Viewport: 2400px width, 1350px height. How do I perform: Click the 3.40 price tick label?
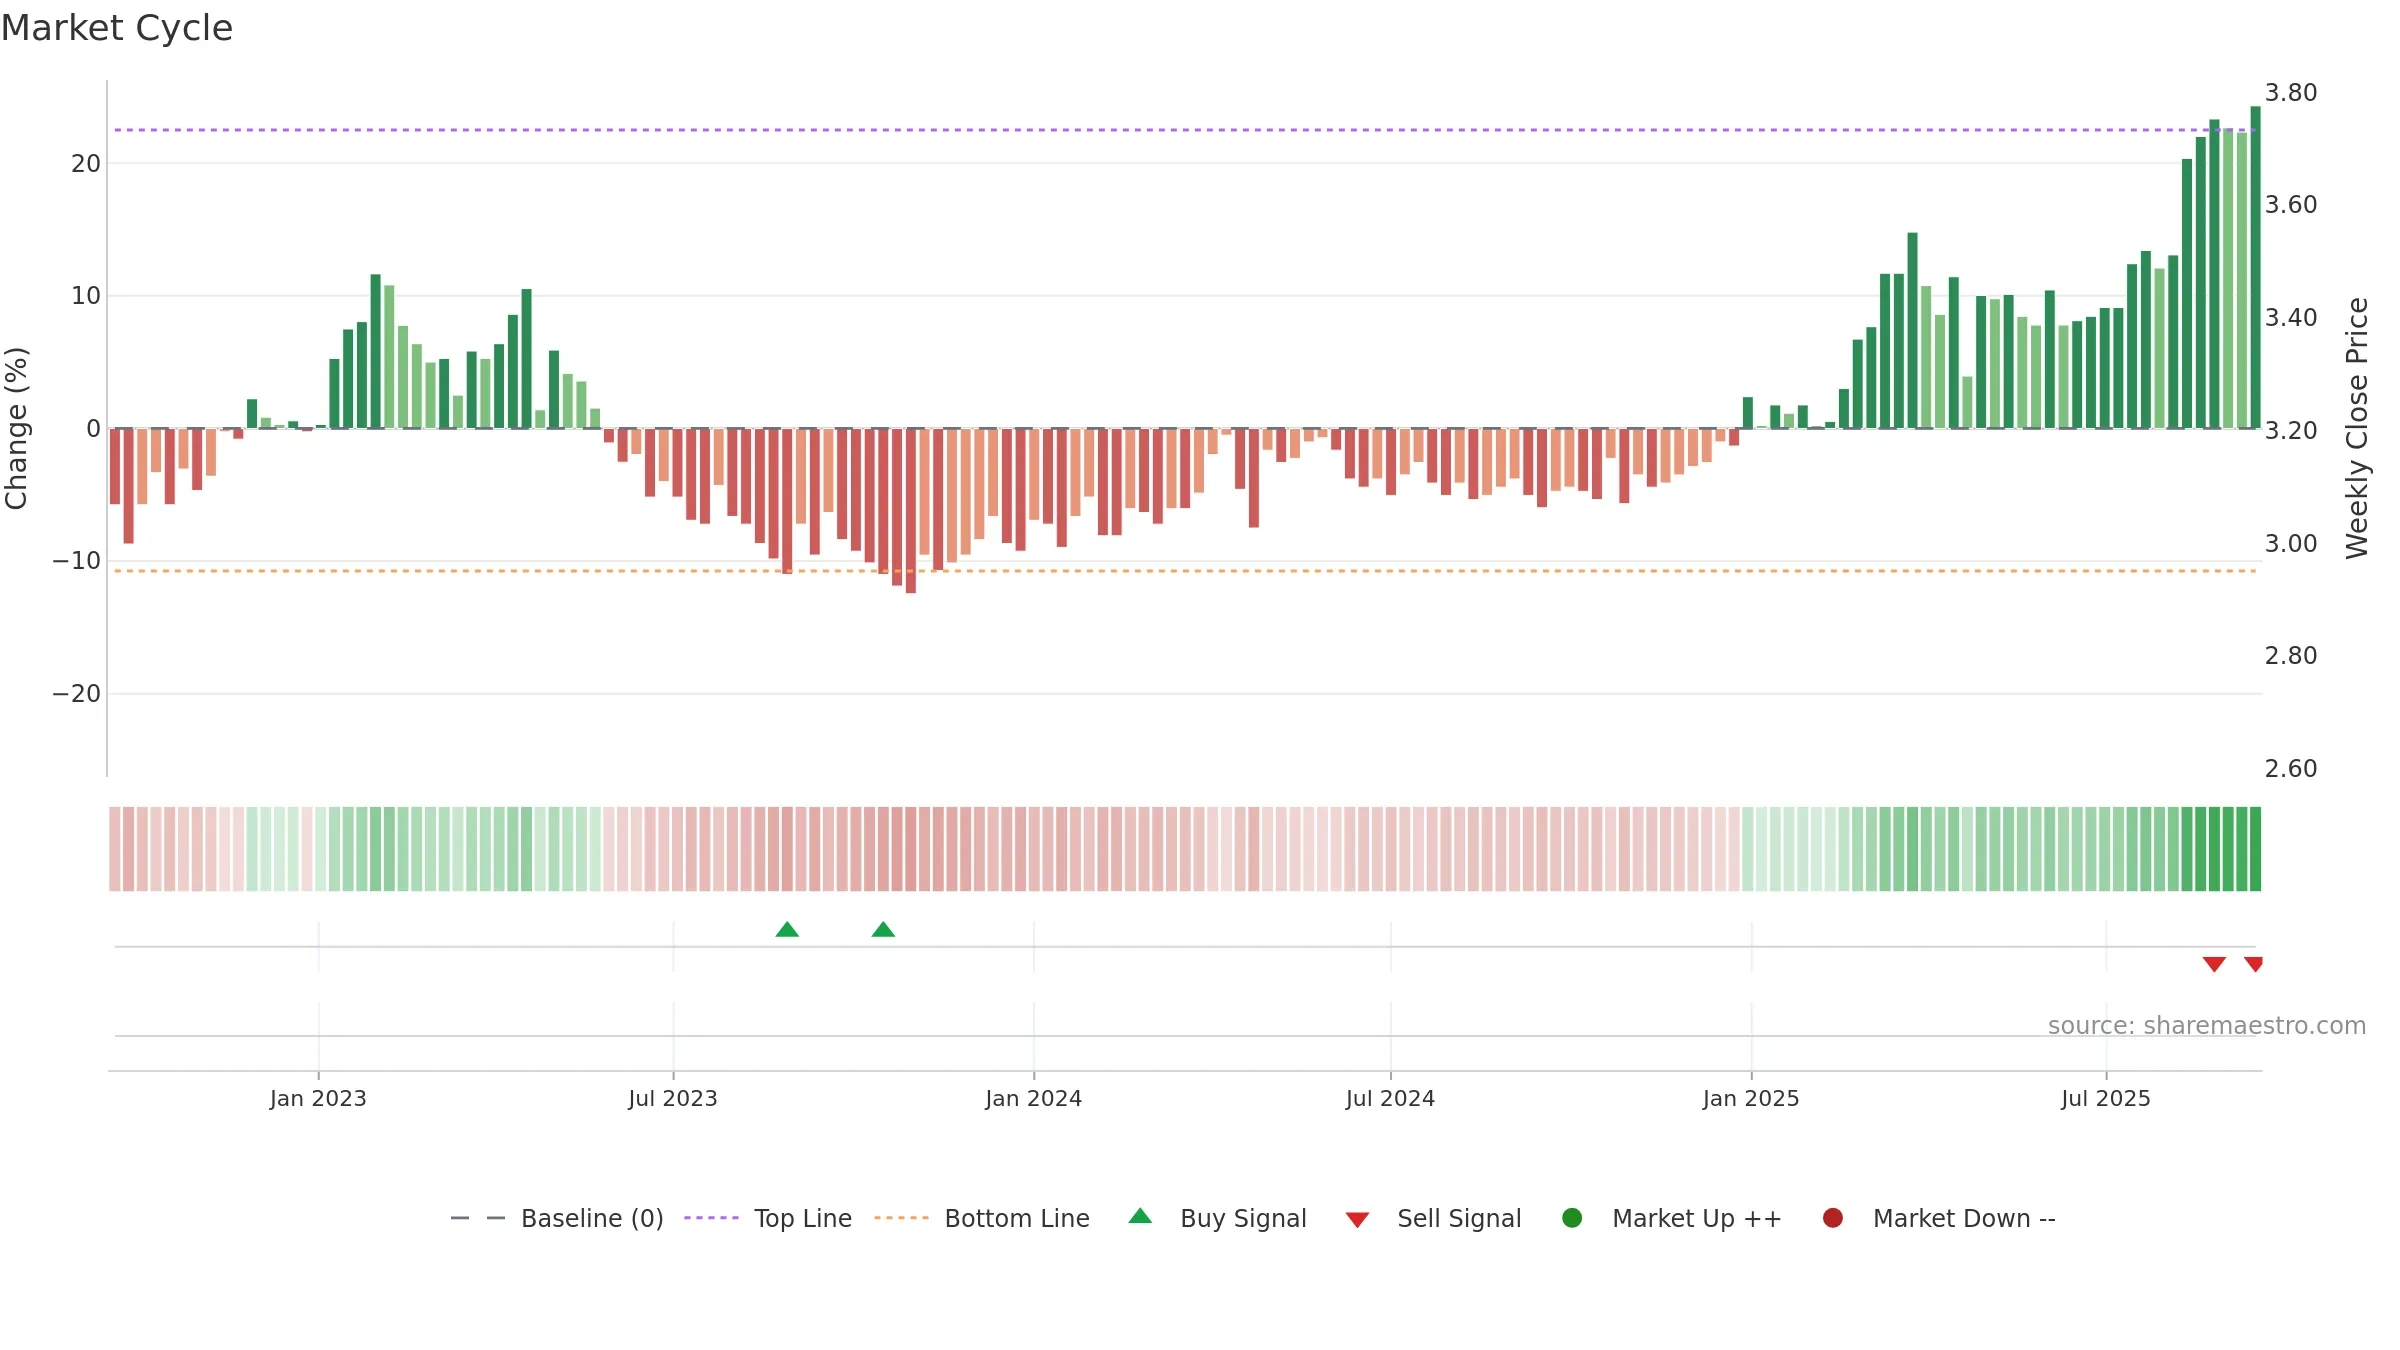pyautogui.click(x=2291, y=318)
